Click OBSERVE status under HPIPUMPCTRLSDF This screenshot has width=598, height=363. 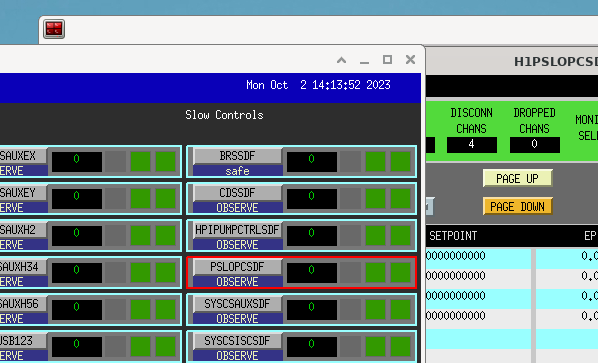[x=237, y=245]
